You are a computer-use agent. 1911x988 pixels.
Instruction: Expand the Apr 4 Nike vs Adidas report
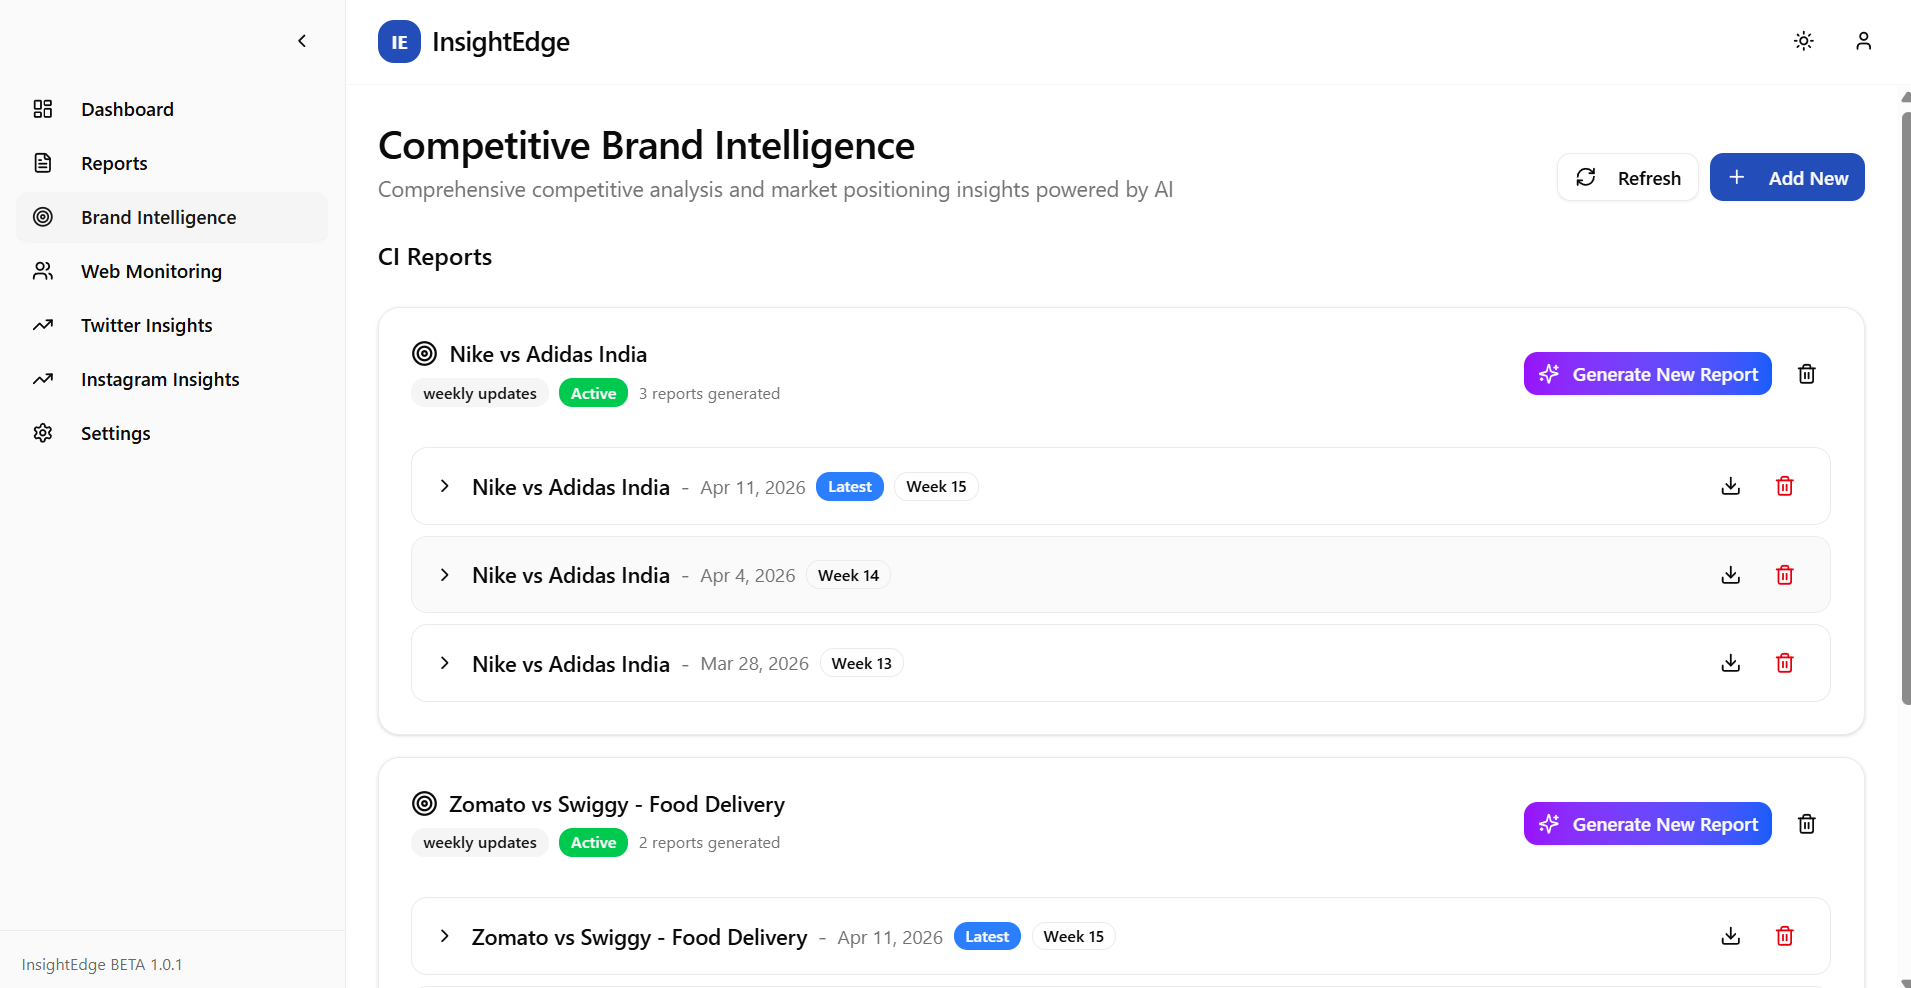[x=445, y=575]
